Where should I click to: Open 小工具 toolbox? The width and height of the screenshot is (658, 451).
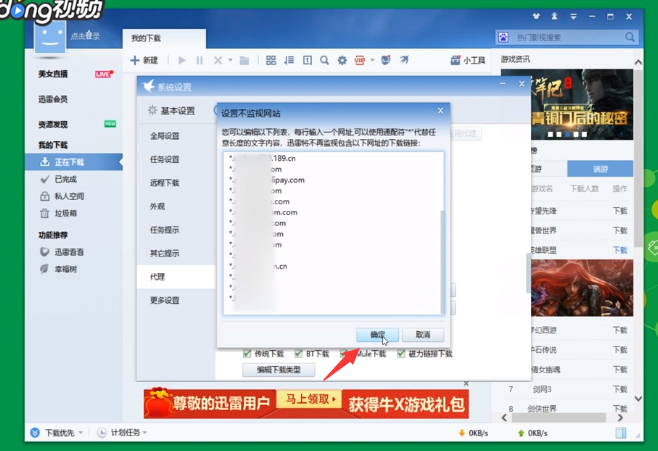tap(468, 60)
